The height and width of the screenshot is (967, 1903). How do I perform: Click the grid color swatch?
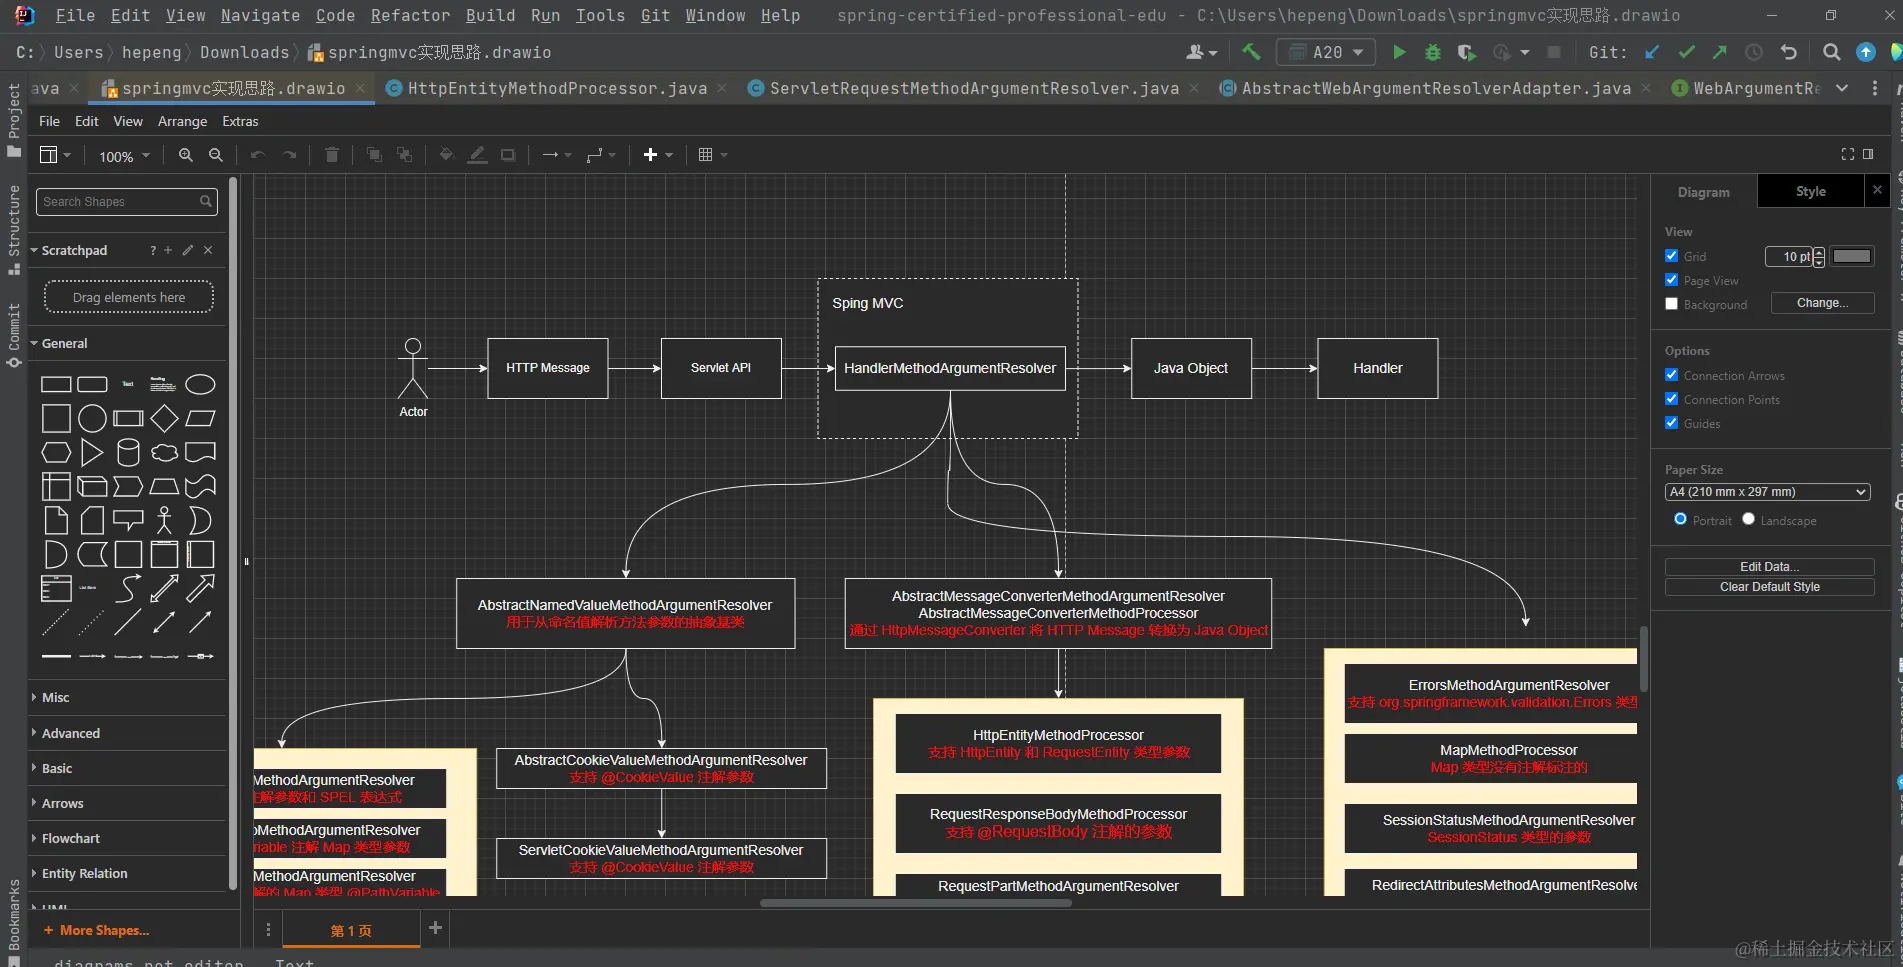1852,256
